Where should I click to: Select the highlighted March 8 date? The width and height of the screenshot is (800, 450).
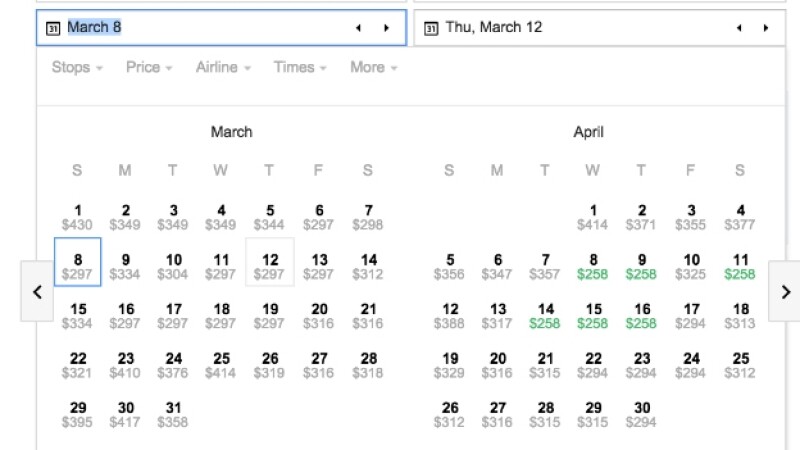click(x=78, y=262)
